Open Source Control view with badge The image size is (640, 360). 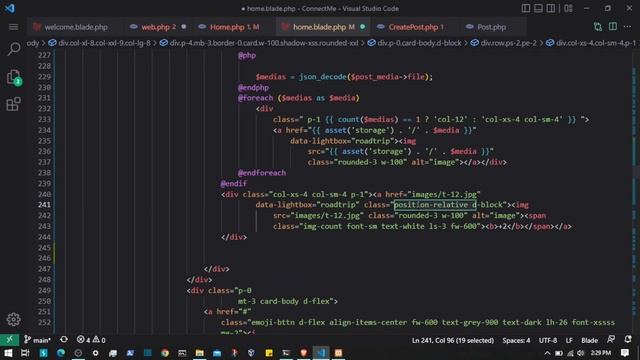click(13, 77)
